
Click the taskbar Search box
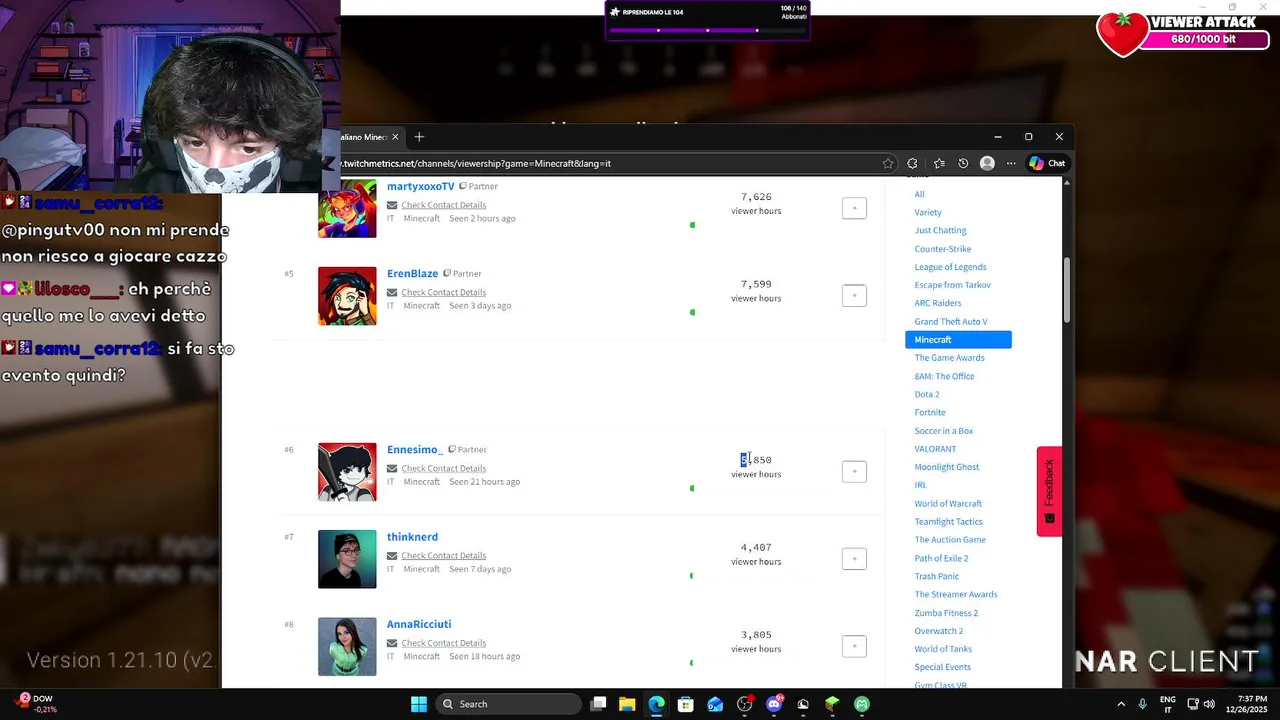click(509, 704)
